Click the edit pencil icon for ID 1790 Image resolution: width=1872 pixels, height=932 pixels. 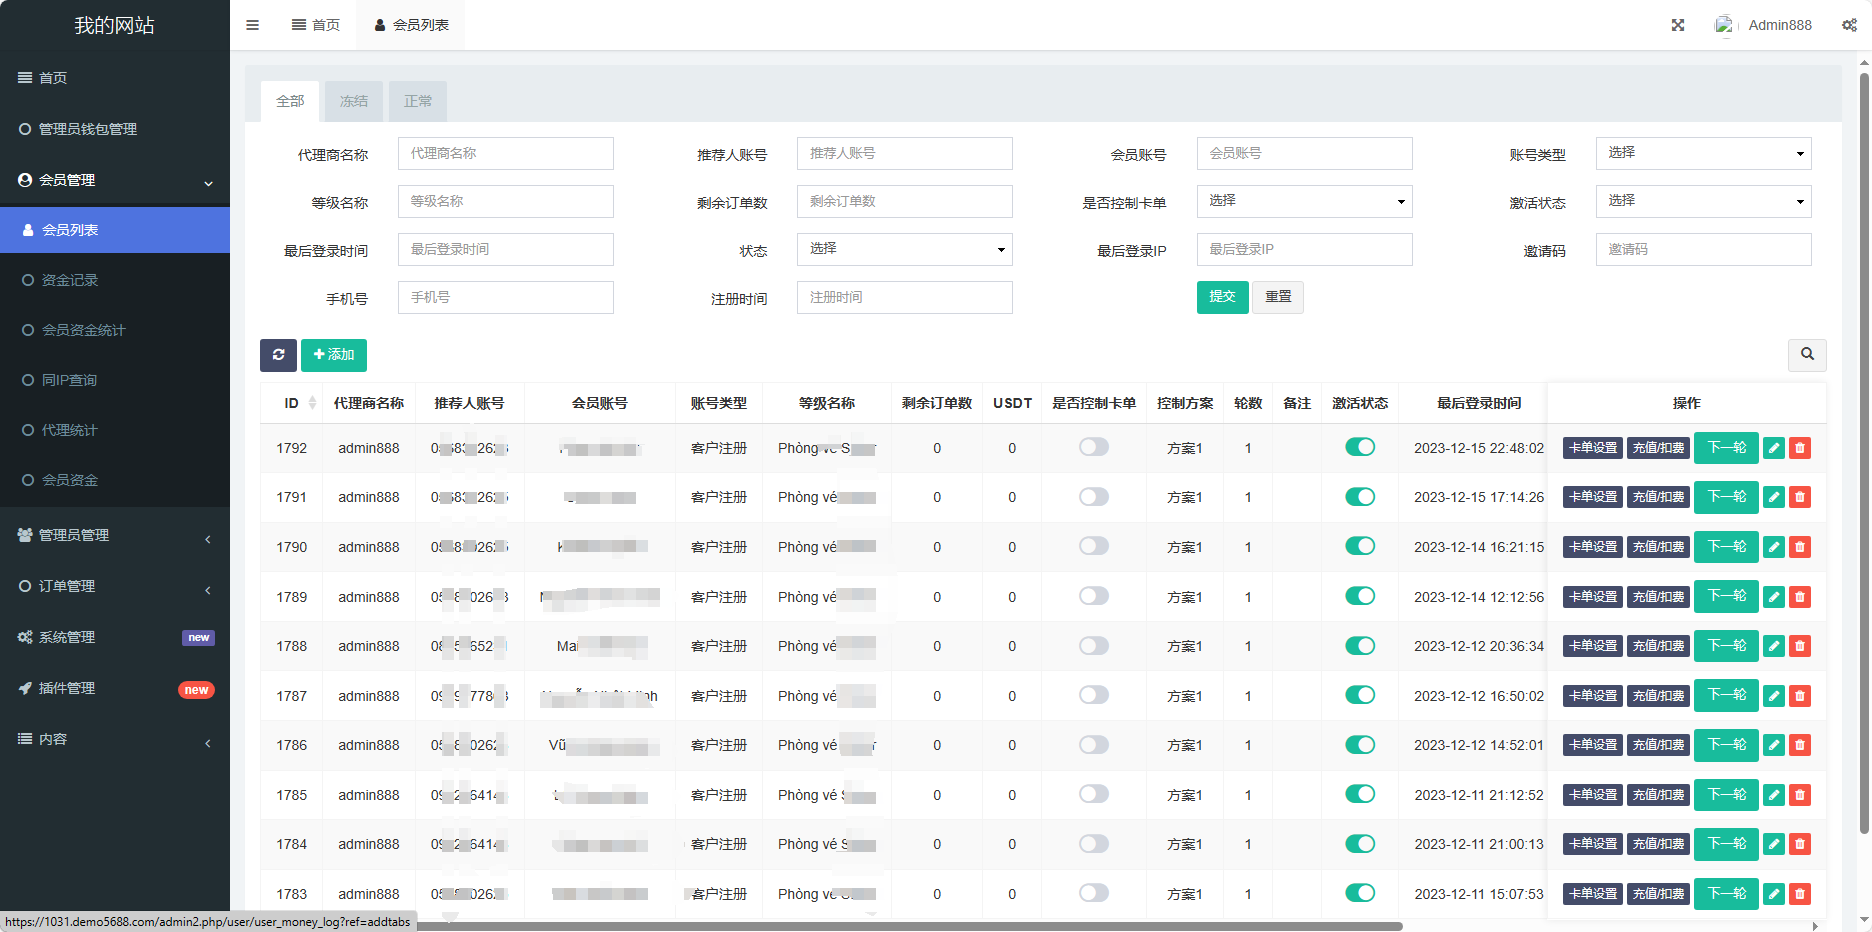[1774, 547]
